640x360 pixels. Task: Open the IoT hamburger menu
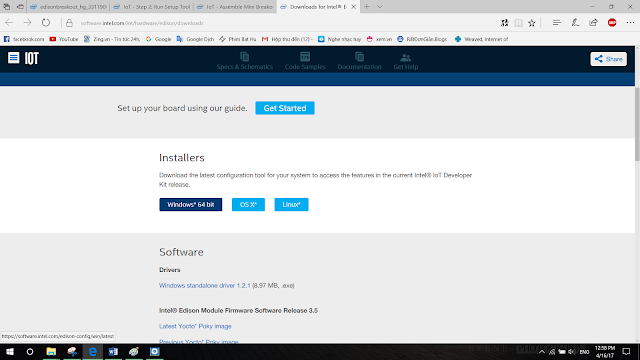click(x=13, y=58)
